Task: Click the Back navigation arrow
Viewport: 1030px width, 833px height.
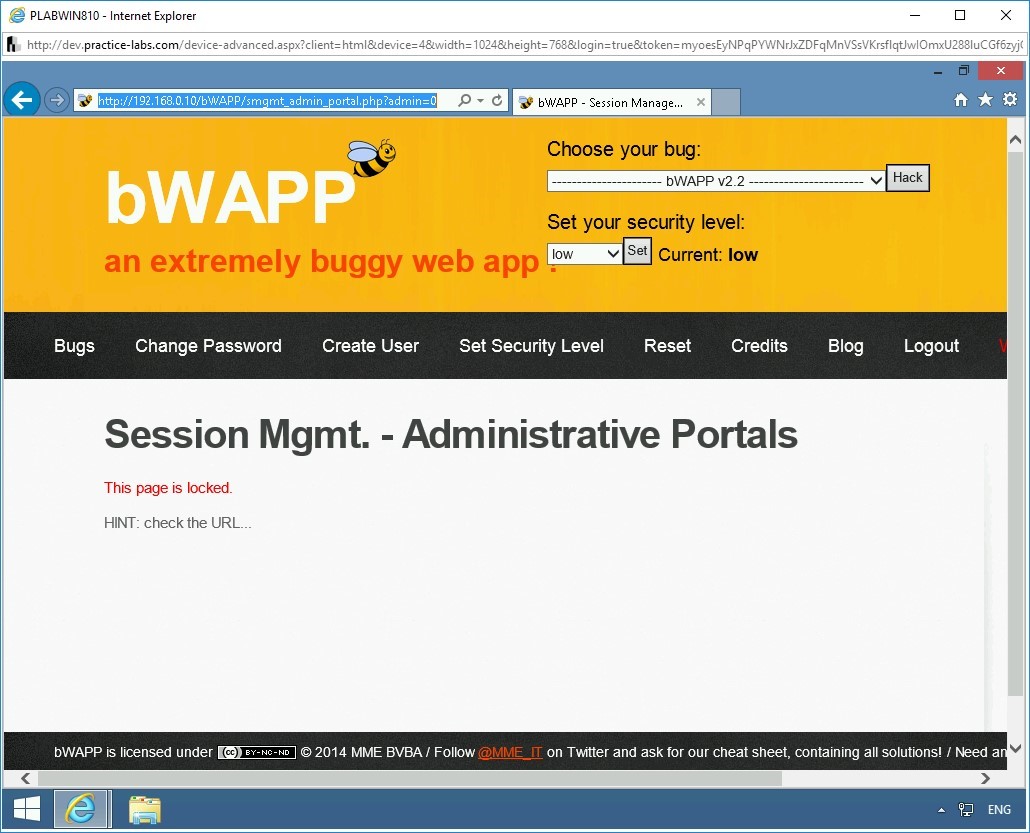Action: coord(22,99)
